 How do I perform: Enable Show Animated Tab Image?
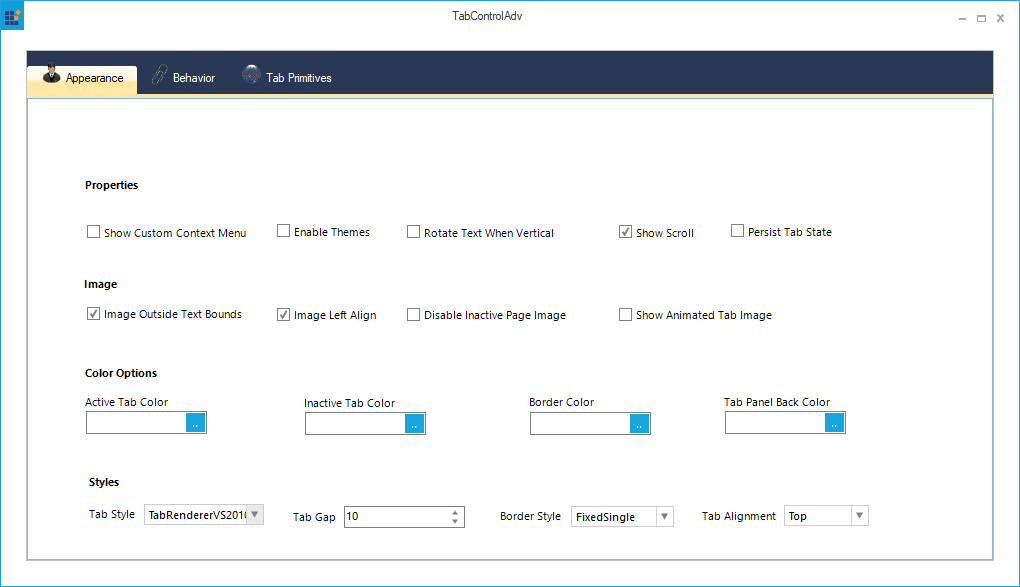point(625,313)
